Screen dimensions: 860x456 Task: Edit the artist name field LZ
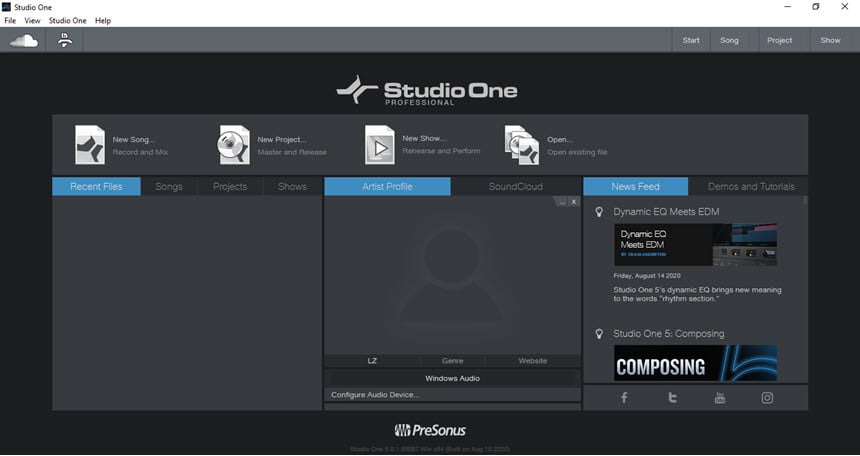click(372, 361)
